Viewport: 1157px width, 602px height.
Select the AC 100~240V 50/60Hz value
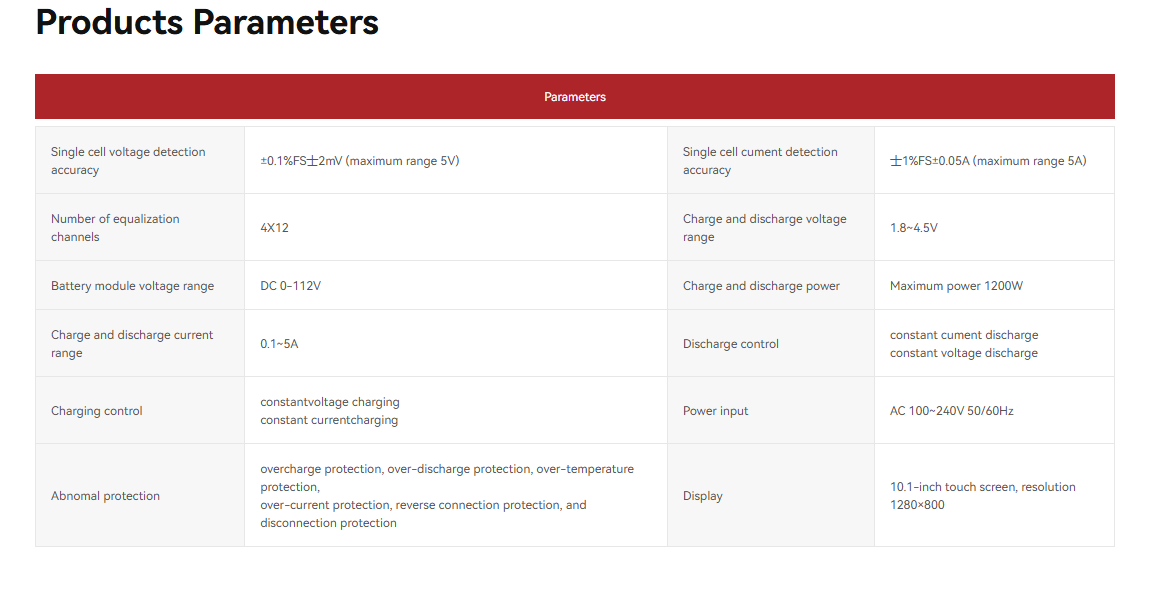click(x=952, y=411)
